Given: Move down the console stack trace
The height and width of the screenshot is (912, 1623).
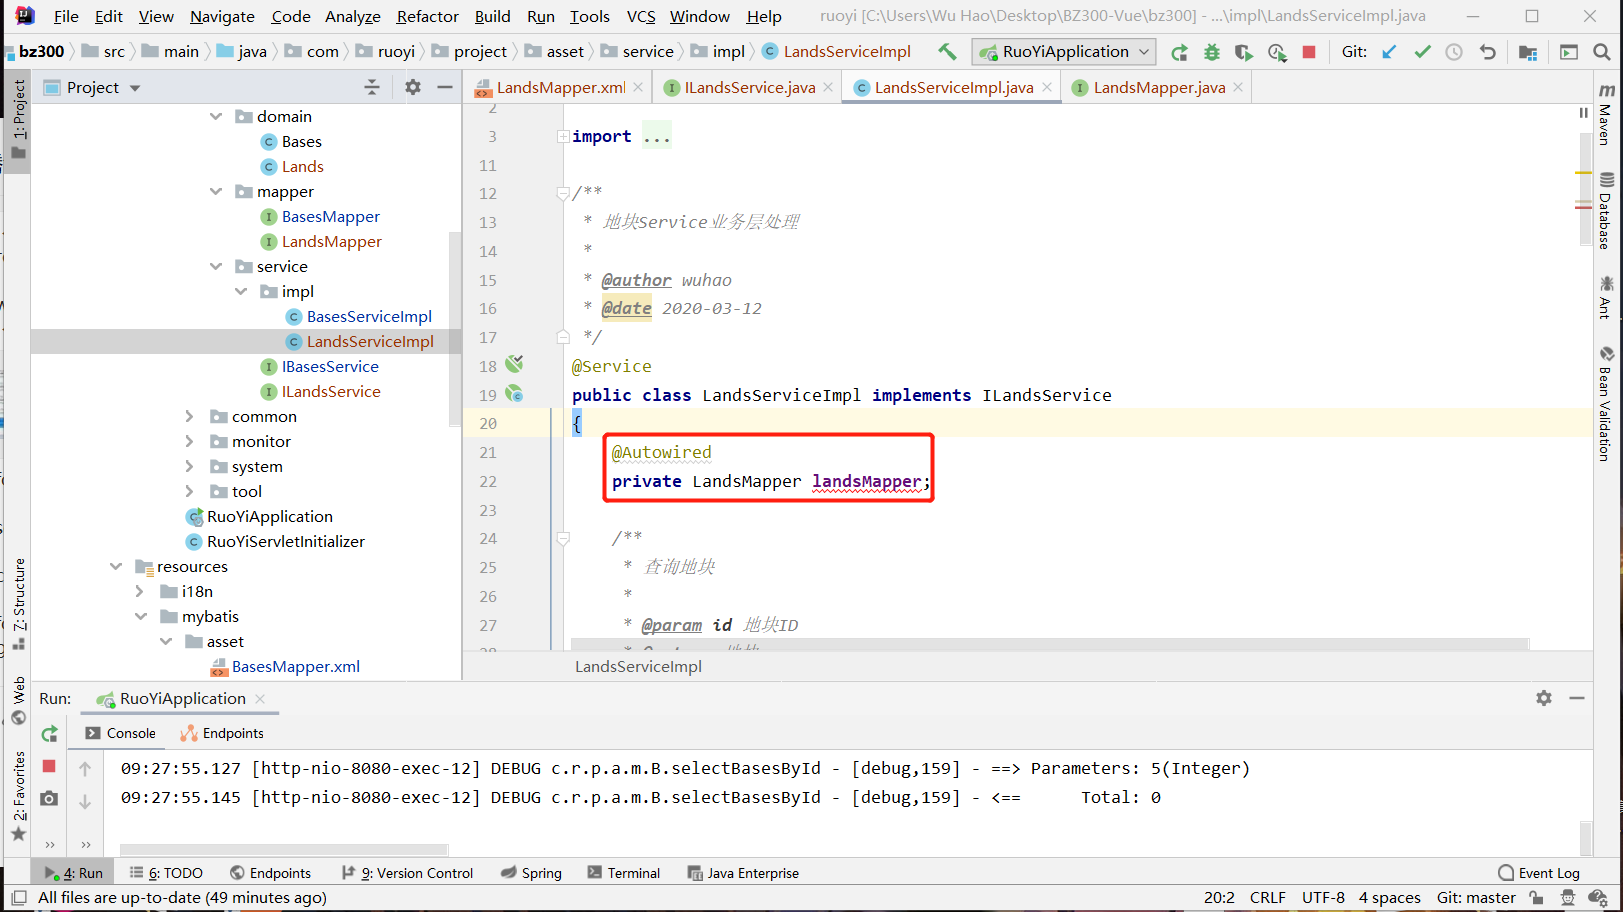Looking at the screenshot, I should [x=85, y=801].
